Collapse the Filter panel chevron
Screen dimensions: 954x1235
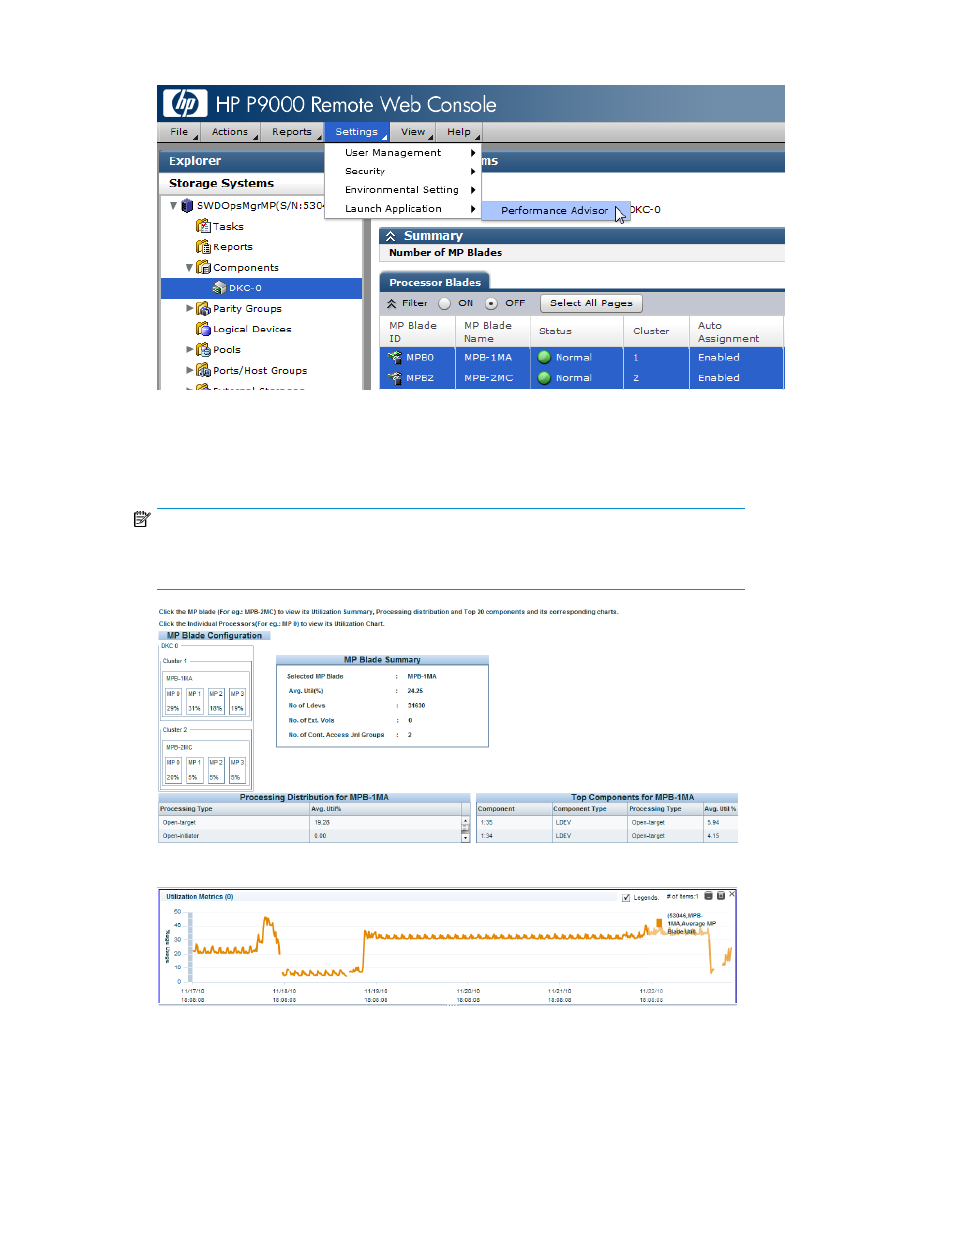click(392, 304)
